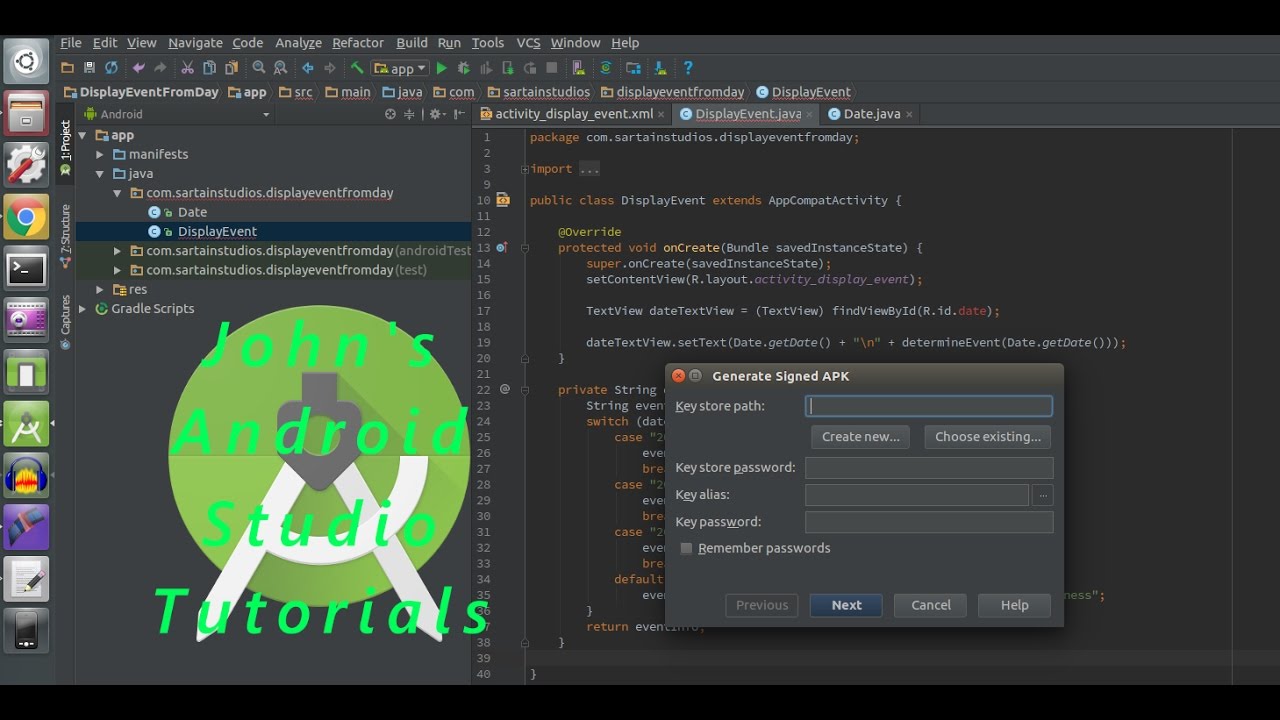
Task: Click the Replace toolbar icon
Action: click(x=280, y=68)
